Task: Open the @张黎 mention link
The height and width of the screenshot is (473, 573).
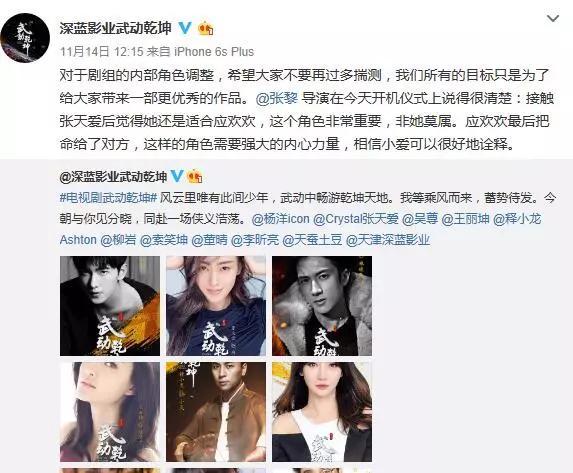Action: pos(277,98)
